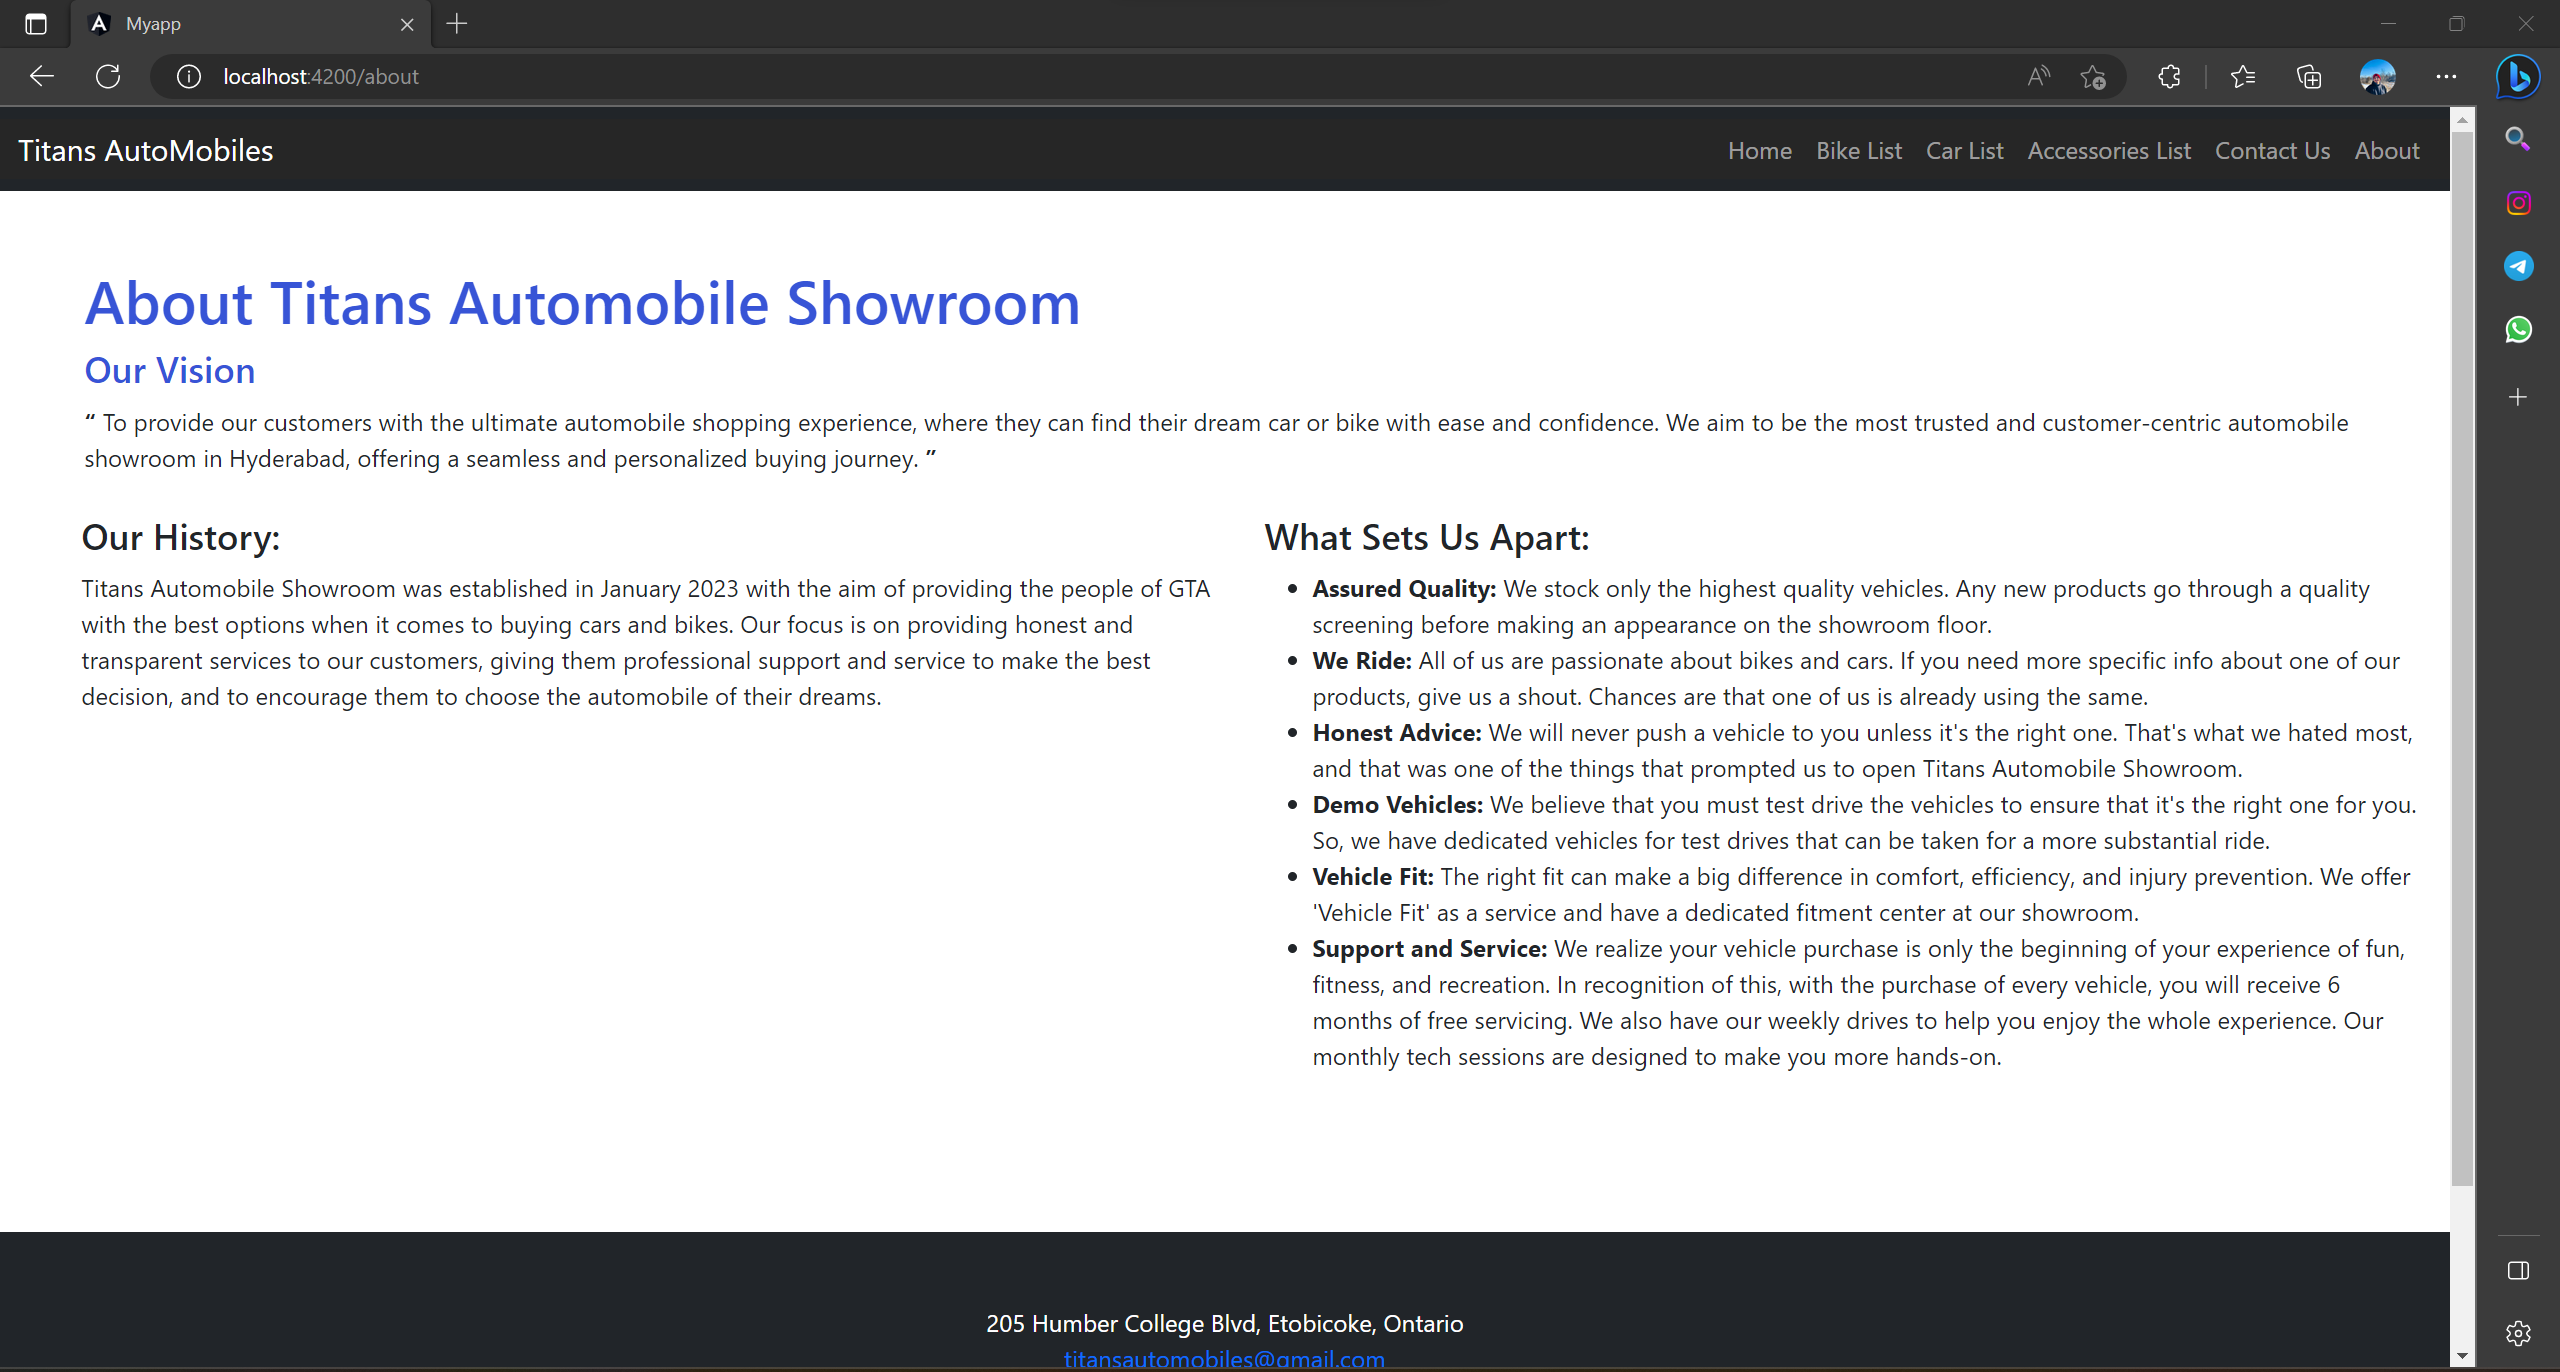Open Collections panel
2560x1372 pixels.
pos(2308,77)
